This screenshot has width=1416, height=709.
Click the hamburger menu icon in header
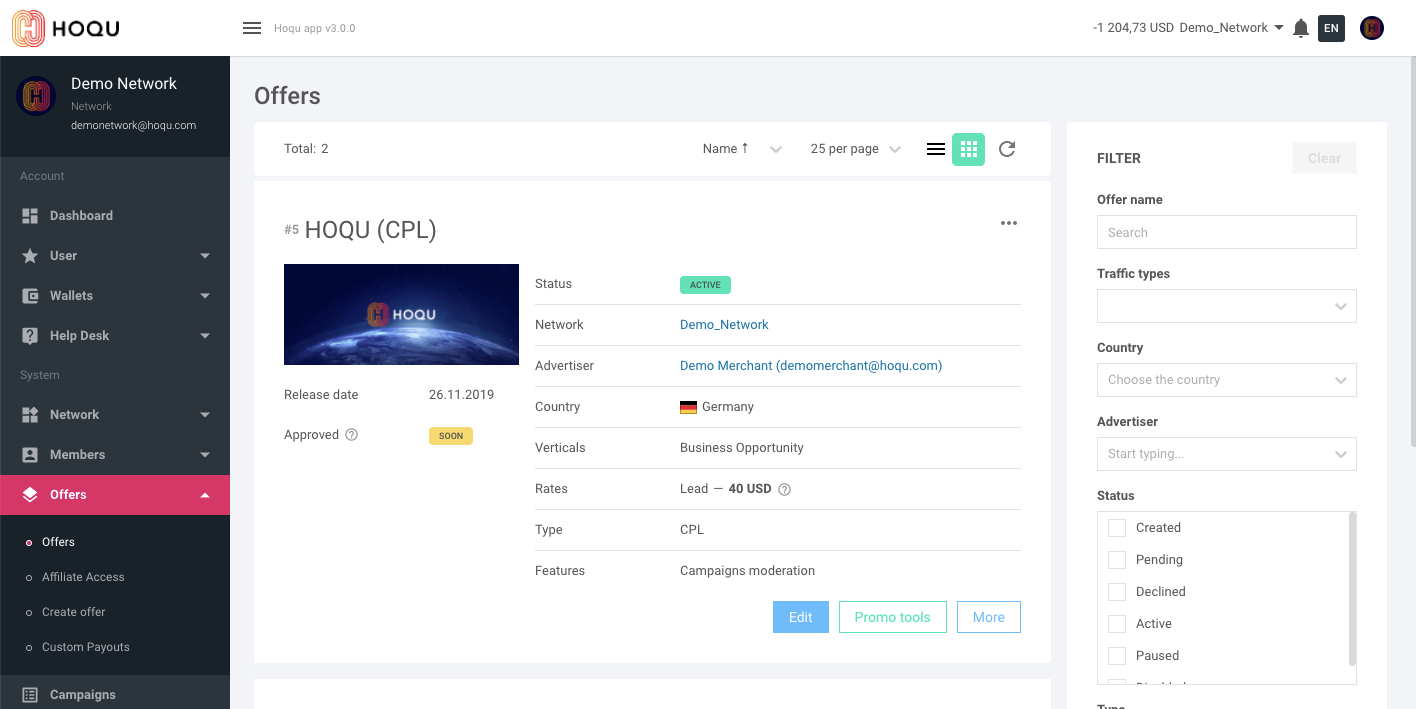pyautogui.click(x=252, y=28)
